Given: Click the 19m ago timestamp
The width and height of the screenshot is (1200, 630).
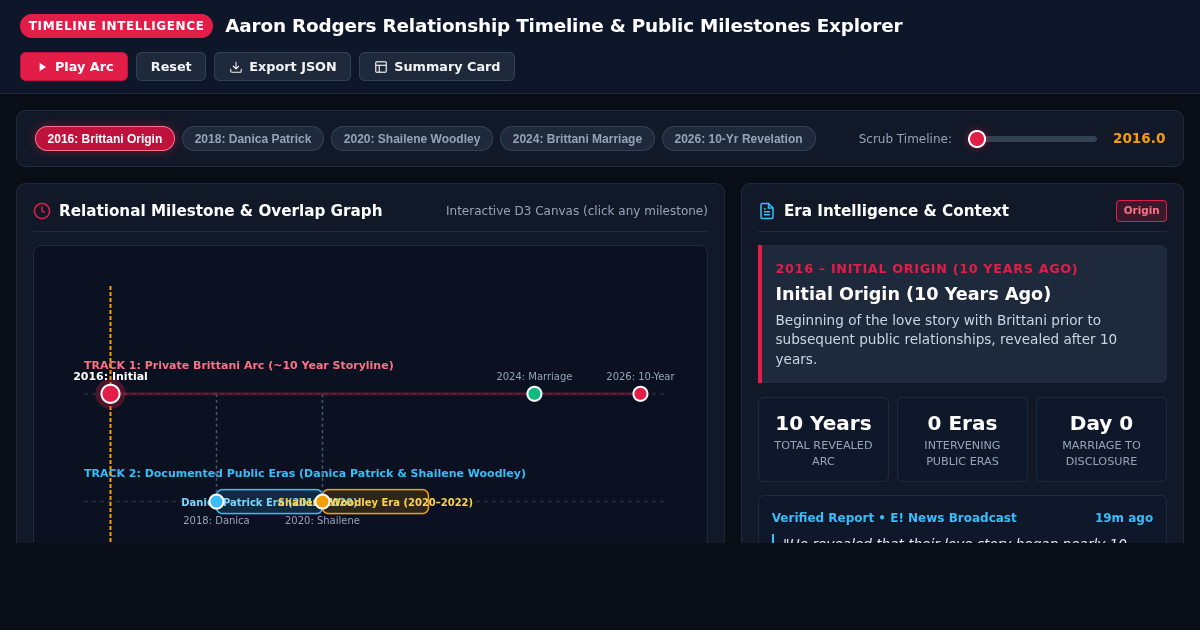Looking at the screenshot, I should (1124, 518).
